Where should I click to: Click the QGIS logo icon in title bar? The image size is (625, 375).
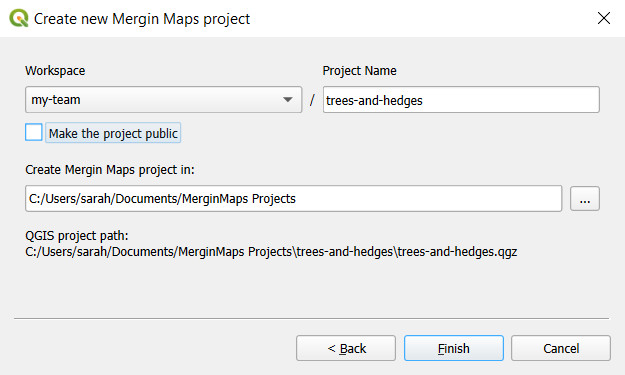click(19, 18)
